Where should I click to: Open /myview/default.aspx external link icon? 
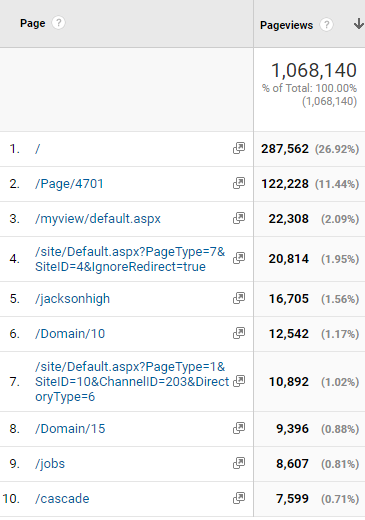[x=239, y=218]
